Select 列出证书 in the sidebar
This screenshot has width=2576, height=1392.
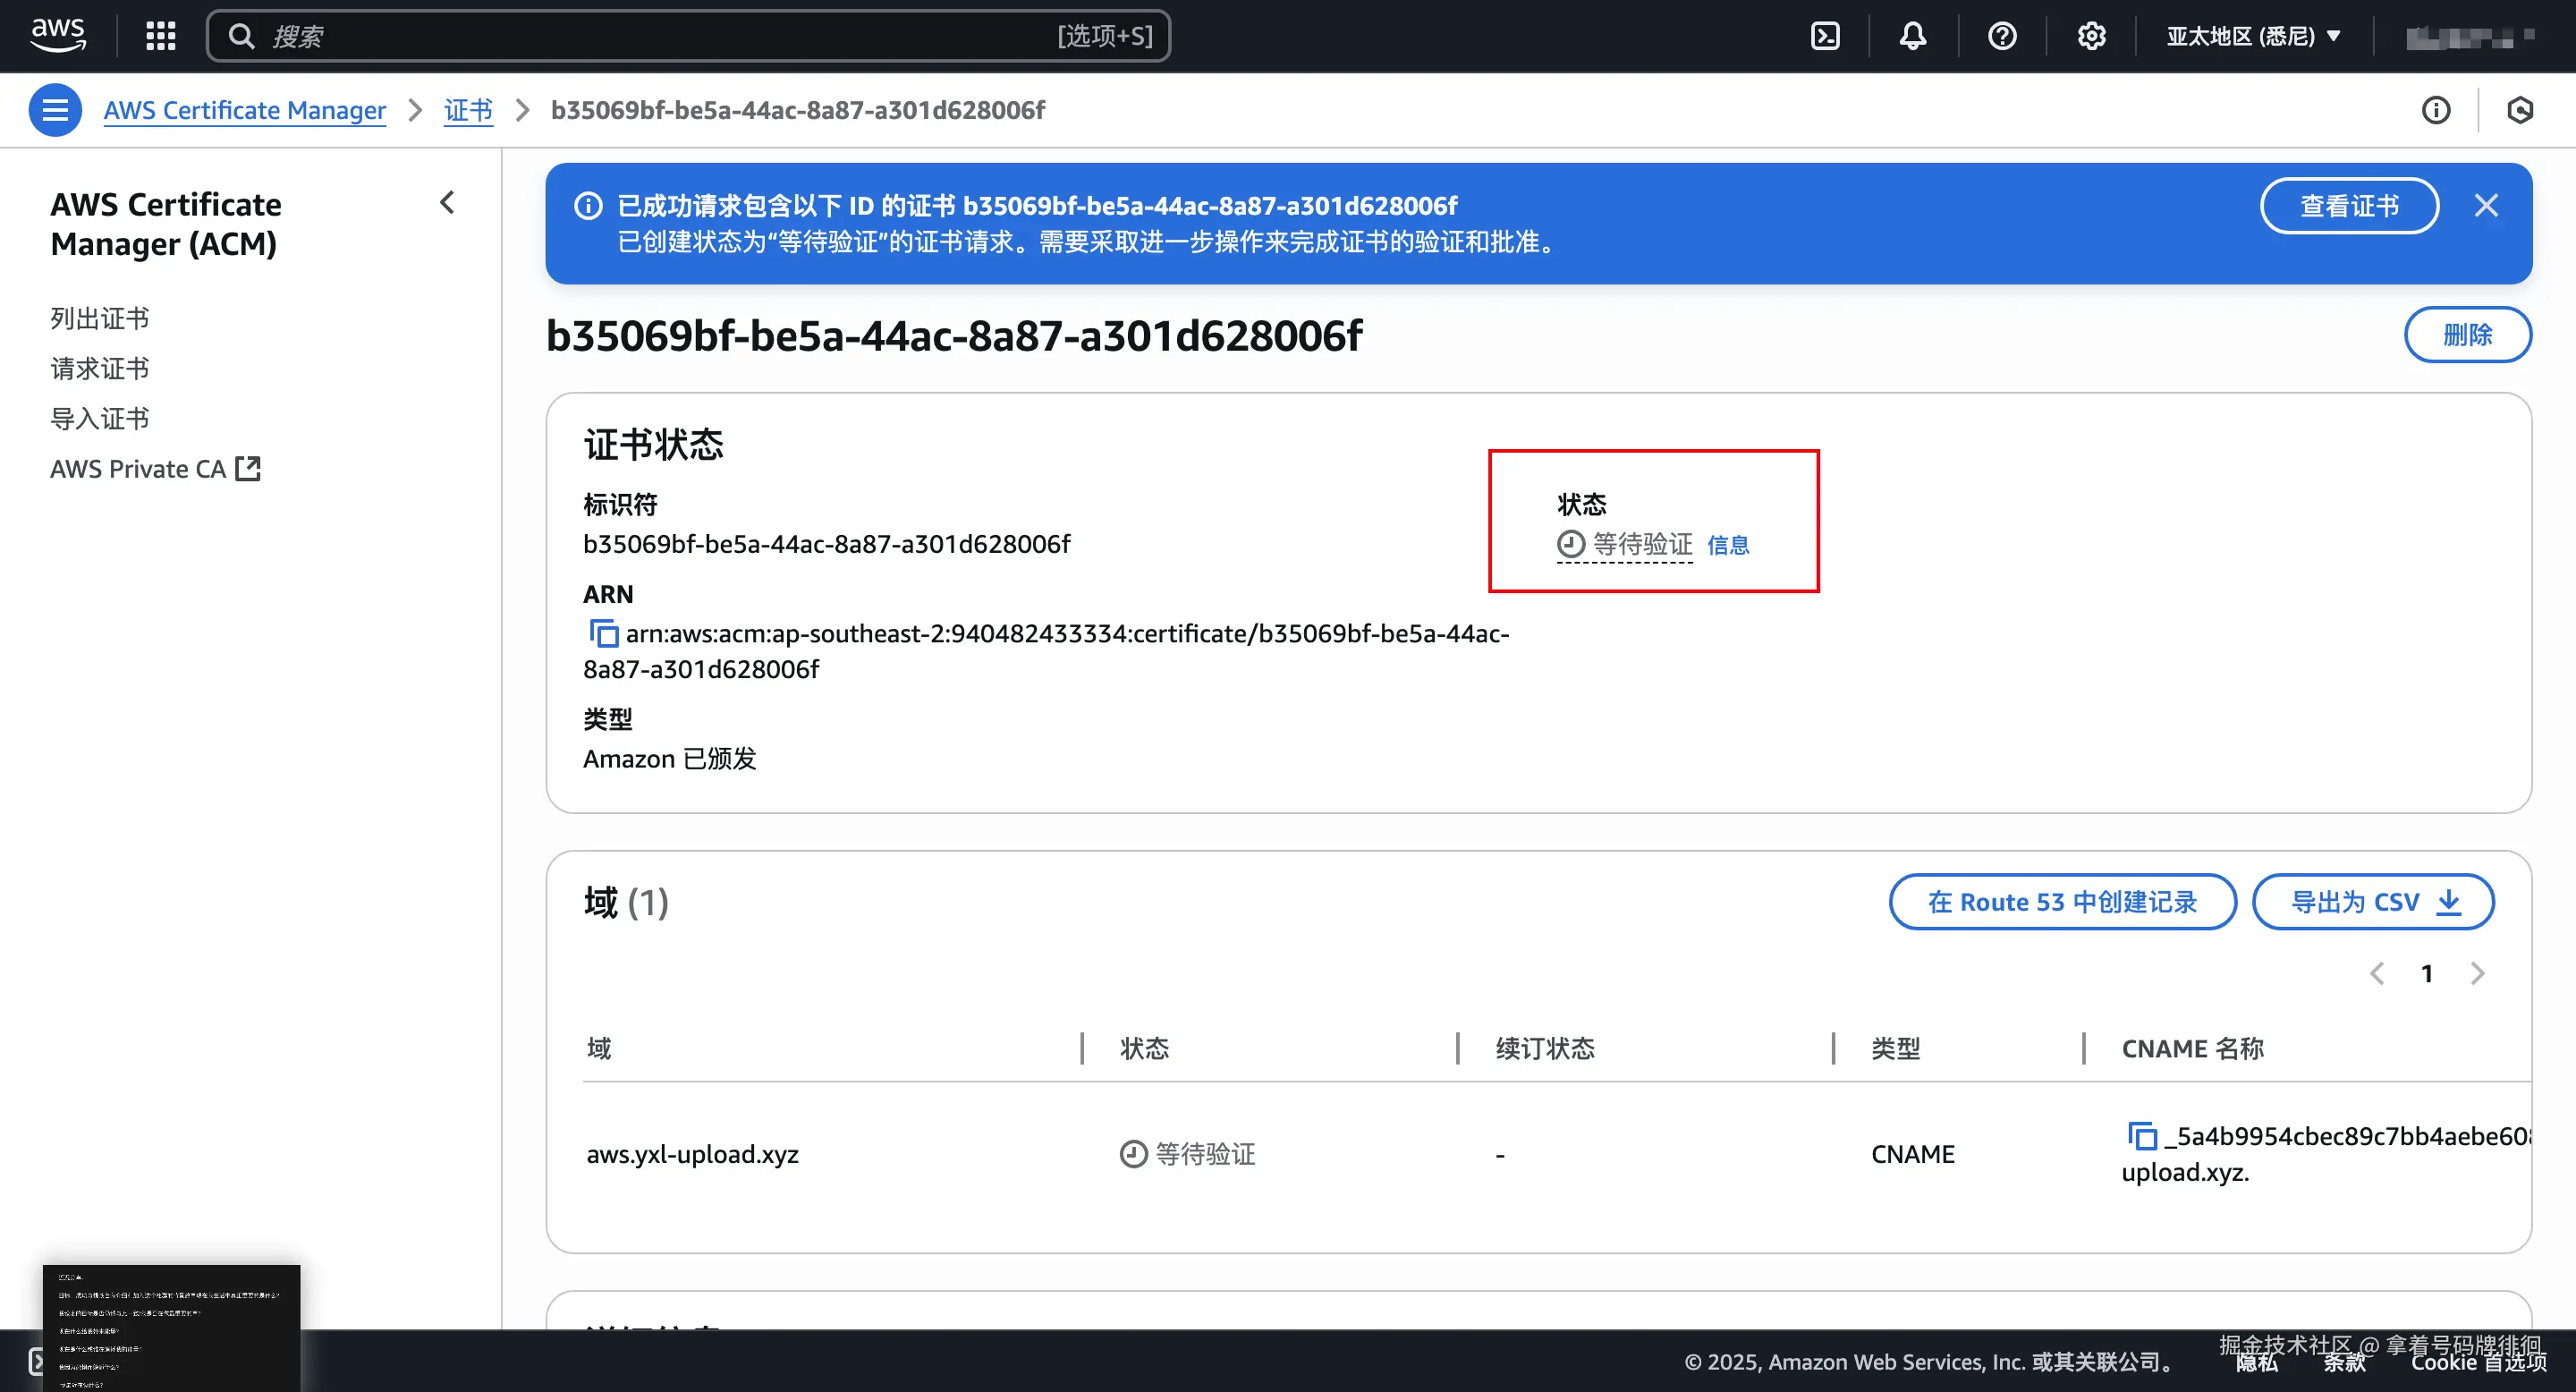[100, 319]
